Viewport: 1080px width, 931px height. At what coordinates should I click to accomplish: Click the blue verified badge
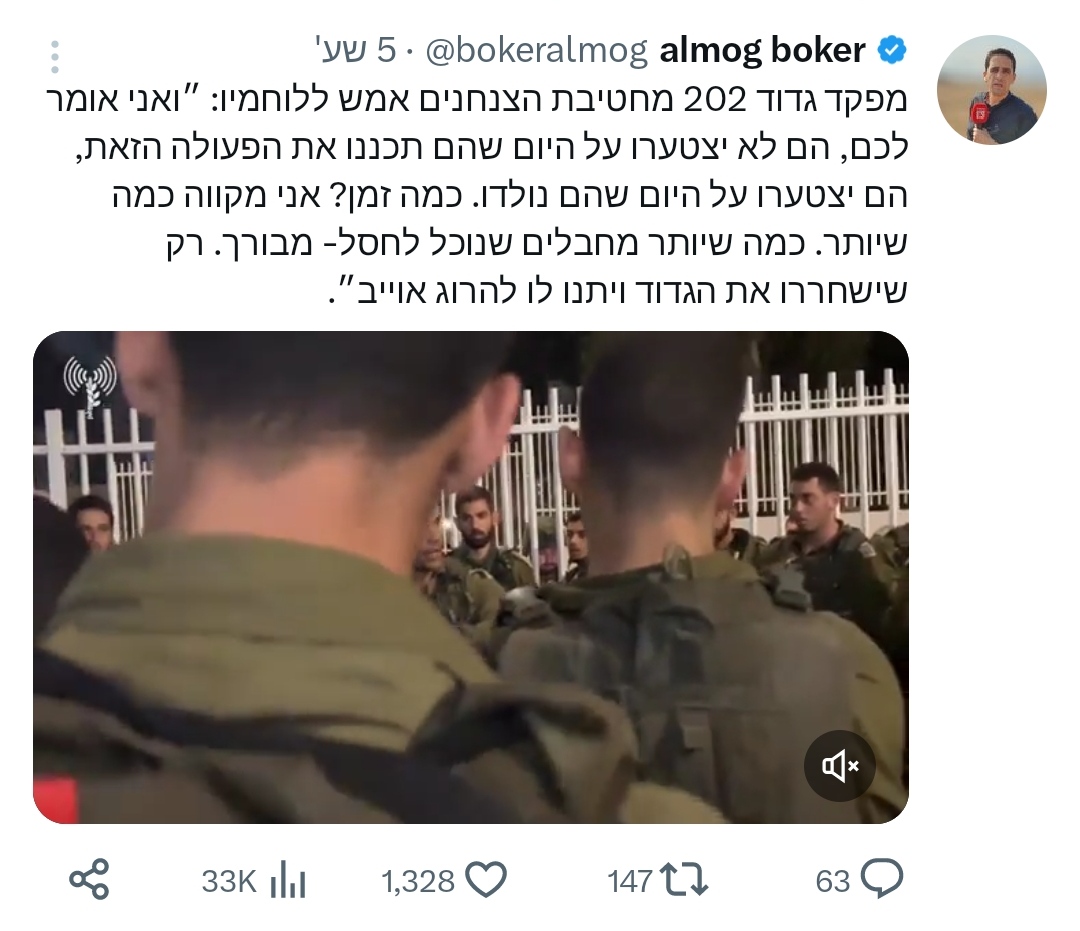(892, 50)
